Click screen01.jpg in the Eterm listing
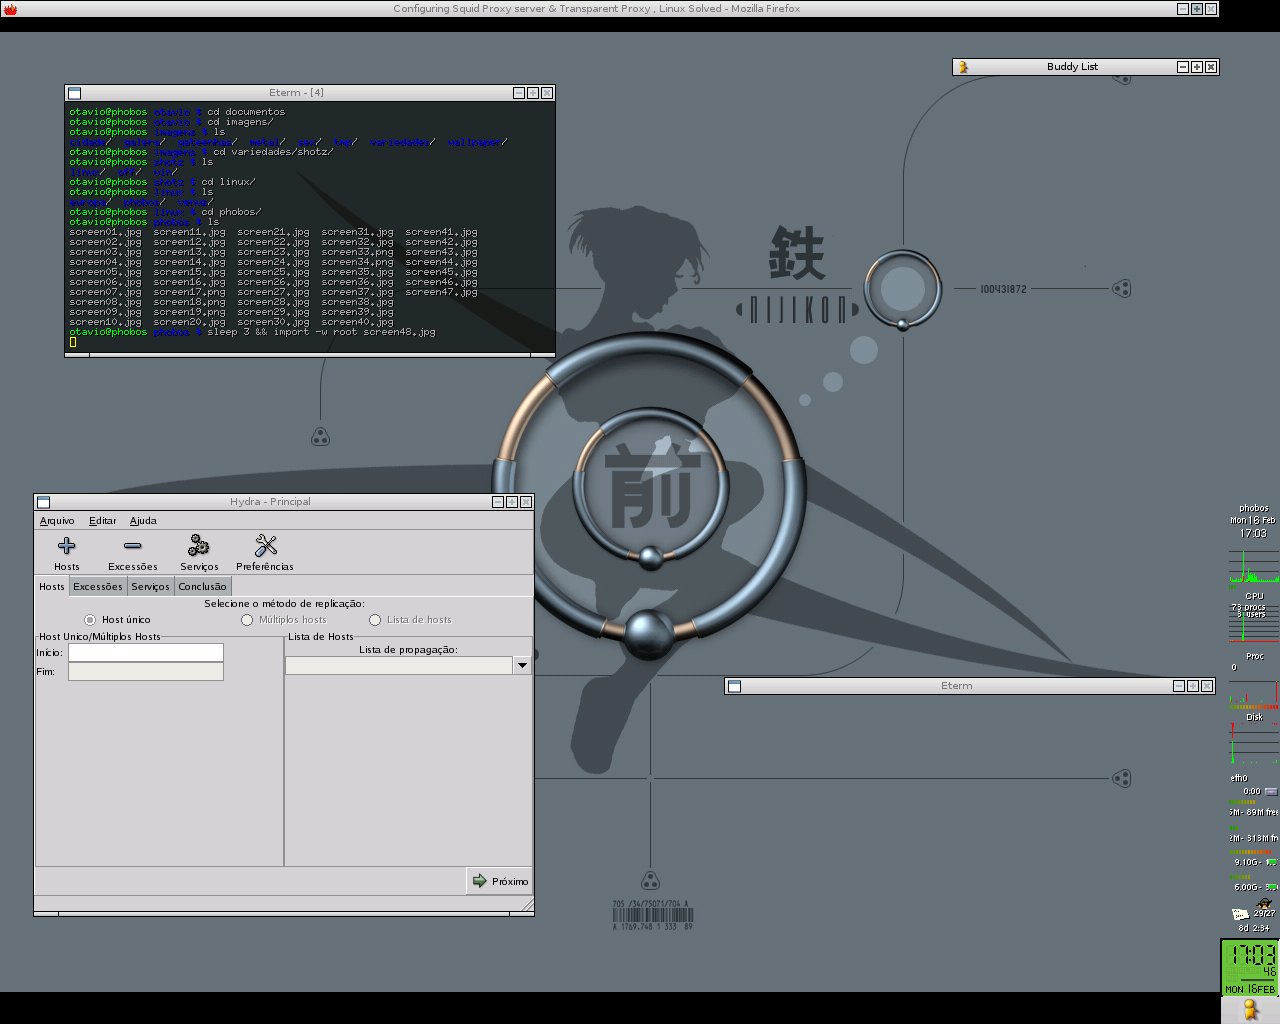 105,232
